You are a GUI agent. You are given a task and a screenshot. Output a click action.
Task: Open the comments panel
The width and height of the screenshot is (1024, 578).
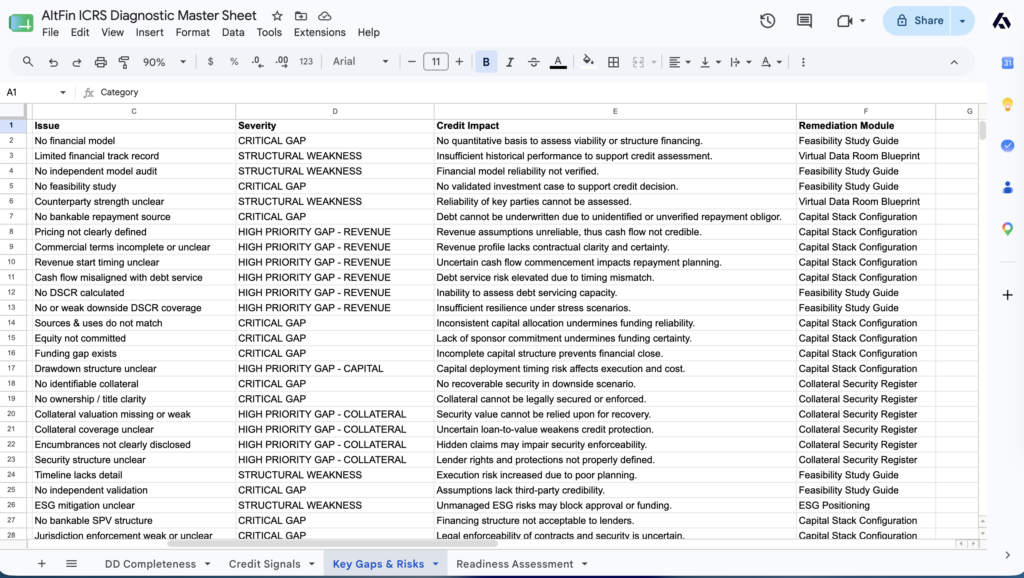(805, 21)
